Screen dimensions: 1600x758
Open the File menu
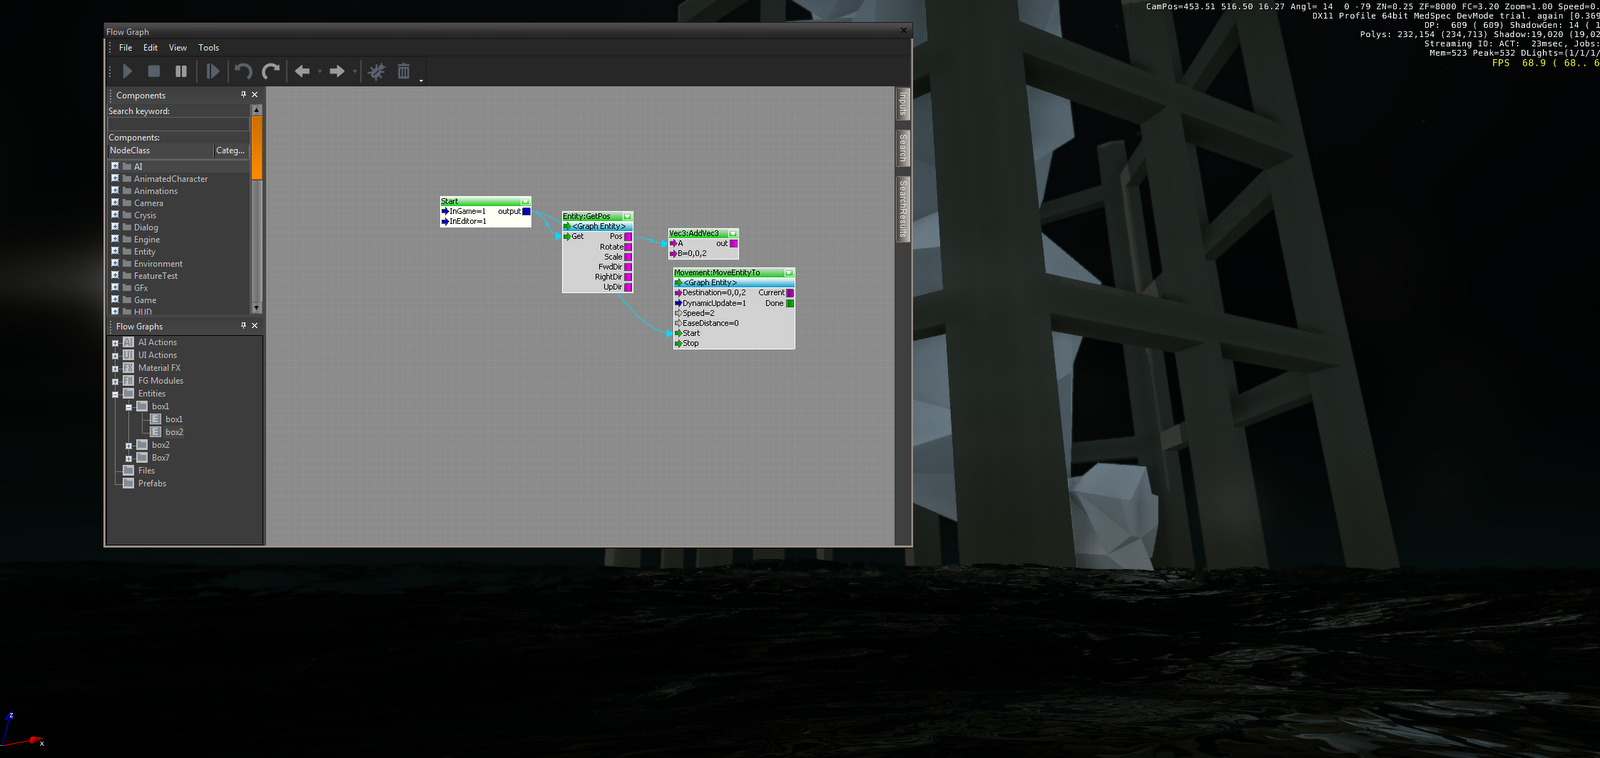coord(126,48)
